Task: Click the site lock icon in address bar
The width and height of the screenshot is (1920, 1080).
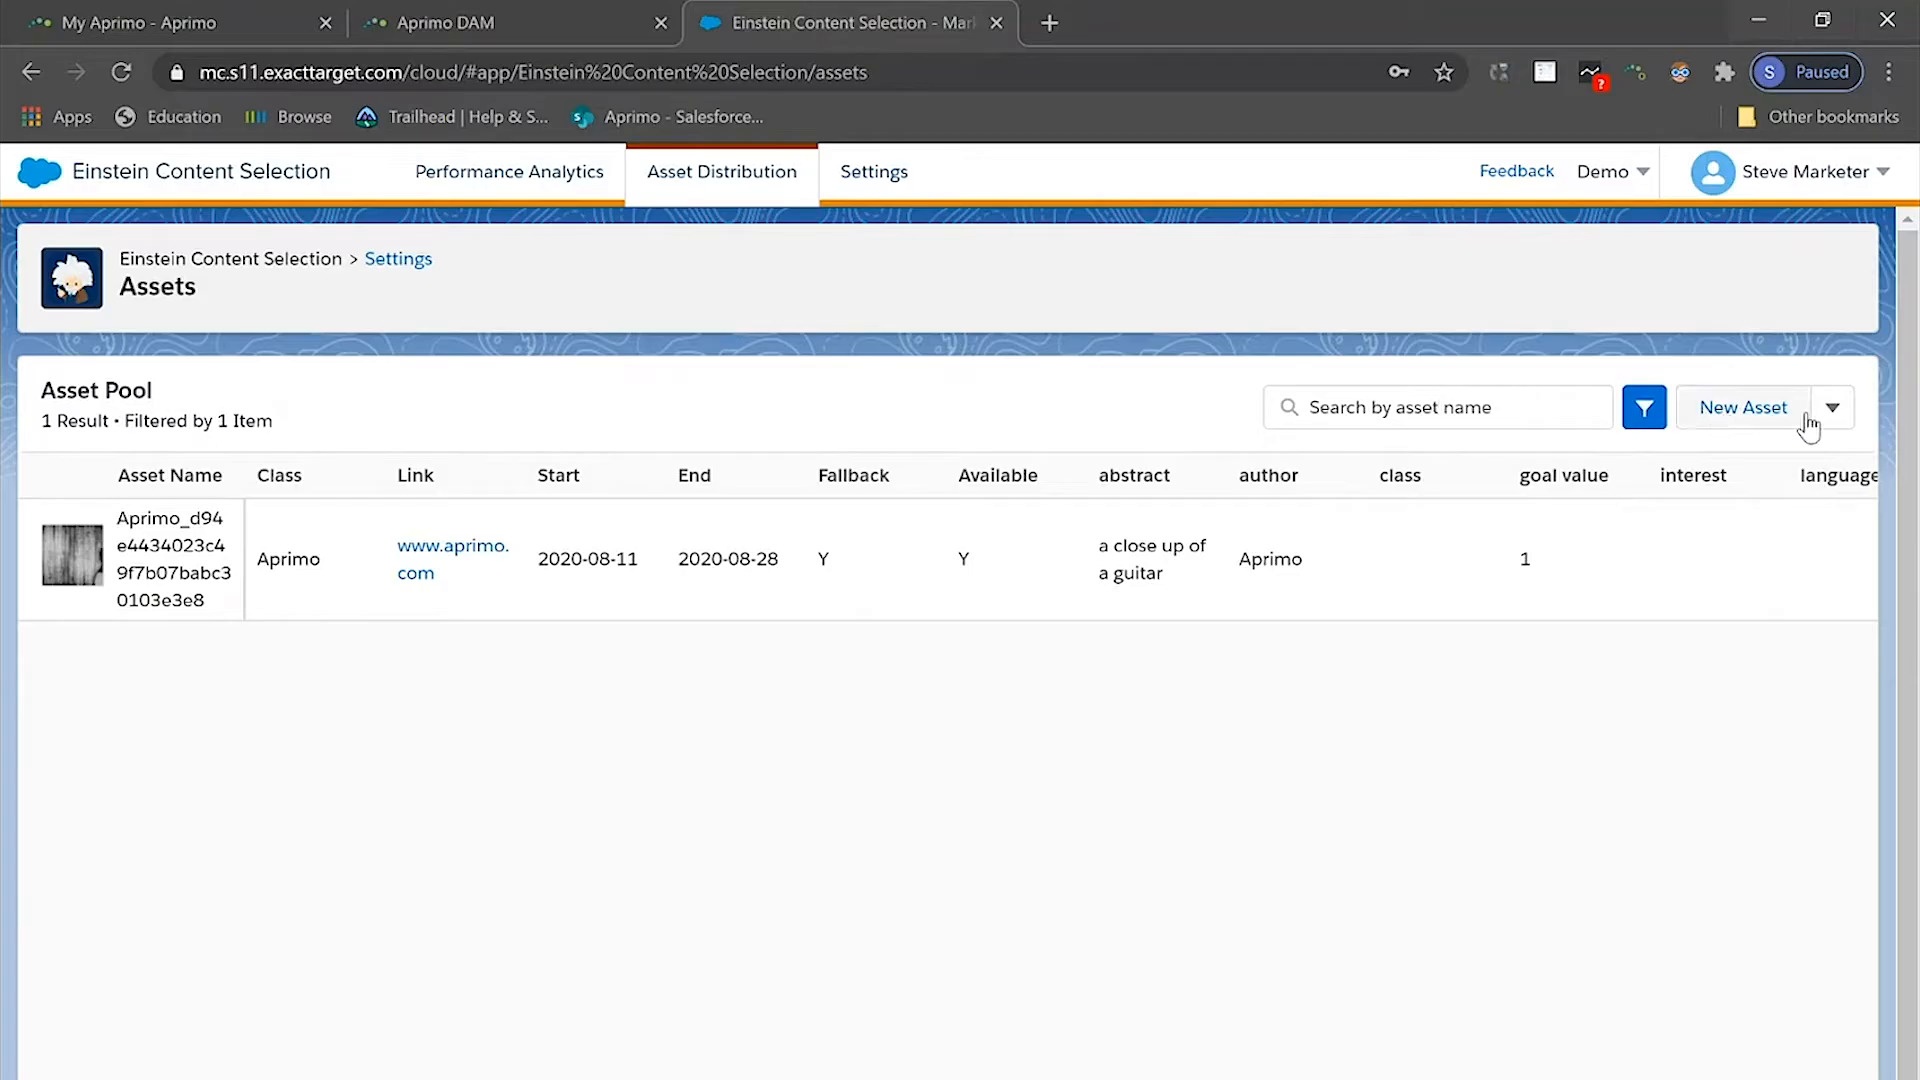Action: tap(177, 72)
